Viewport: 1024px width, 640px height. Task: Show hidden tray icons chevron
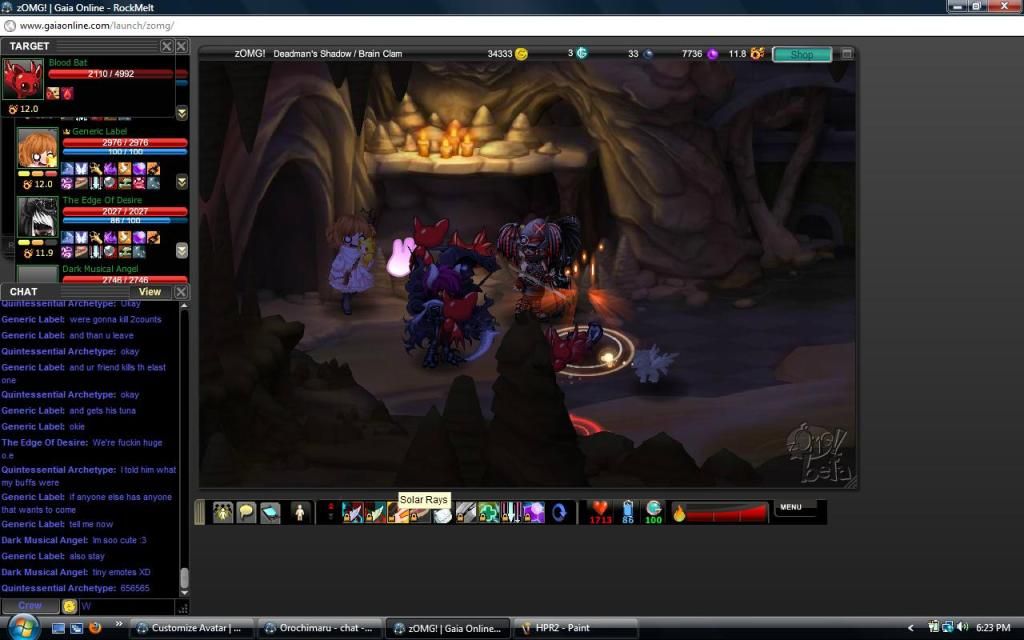911,628
